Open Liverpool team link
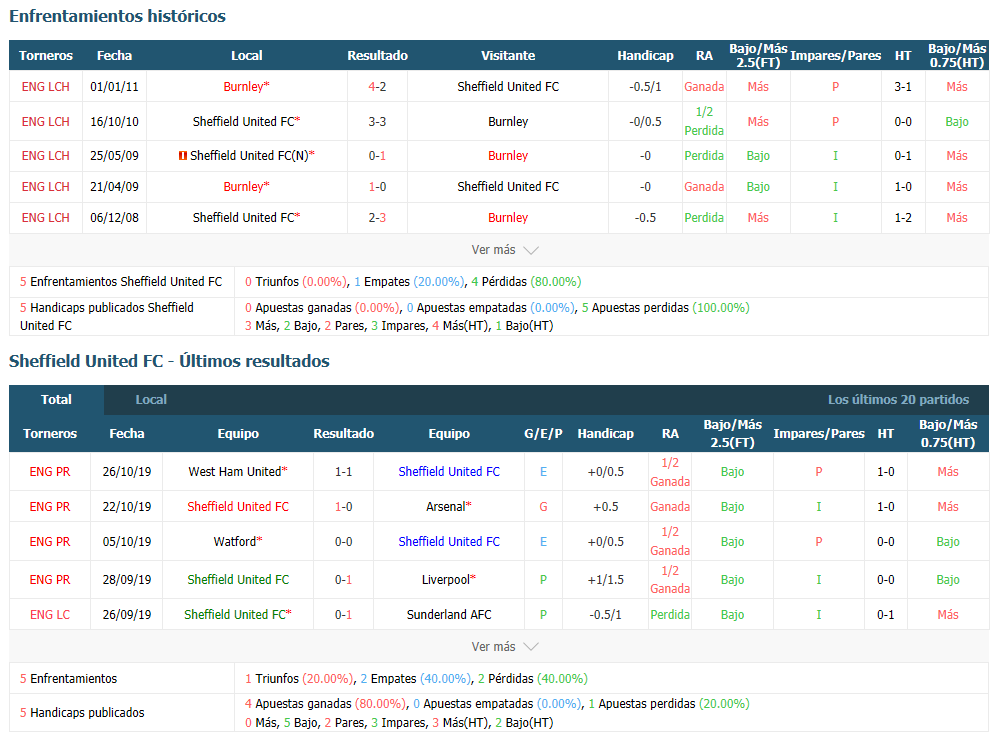This screenshot has width=1005, height=737. point(449,579)
